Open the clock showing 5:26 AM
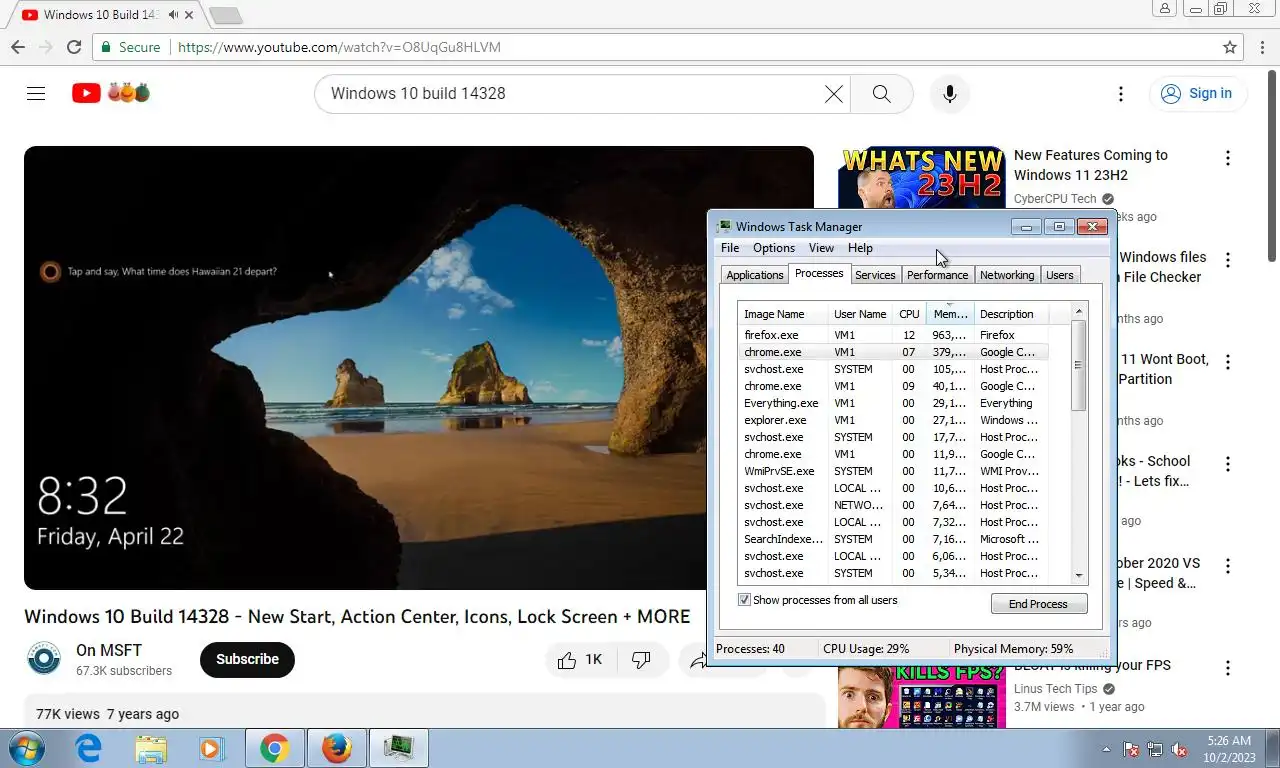The width and height of the screenshot is (1280, 768). [1229, 749]
